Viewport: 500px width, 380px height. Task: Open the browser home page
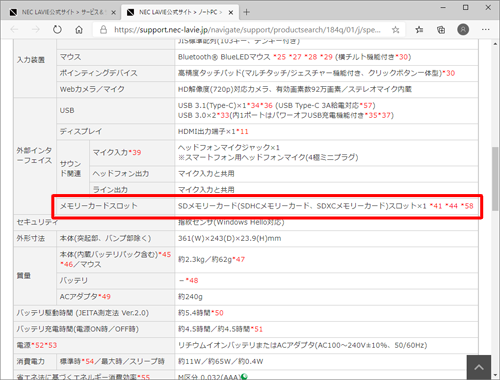(79, 30)
